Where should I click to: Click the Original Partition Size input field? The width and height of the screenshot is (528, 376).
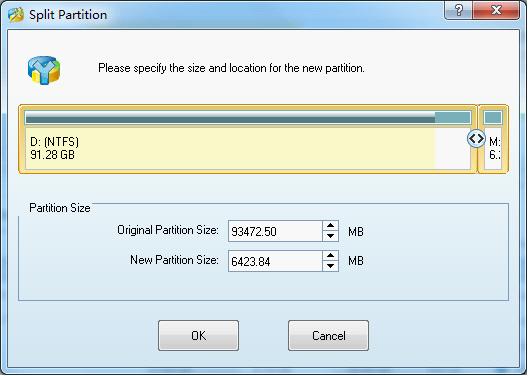tap(275, 231)
